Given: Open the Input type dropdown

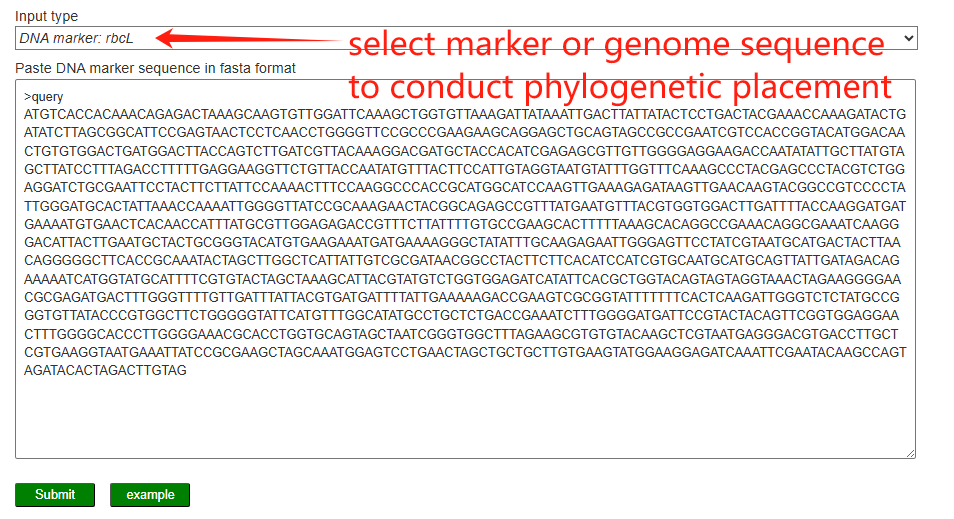Looking at the screenshot, I should point(465,38).
